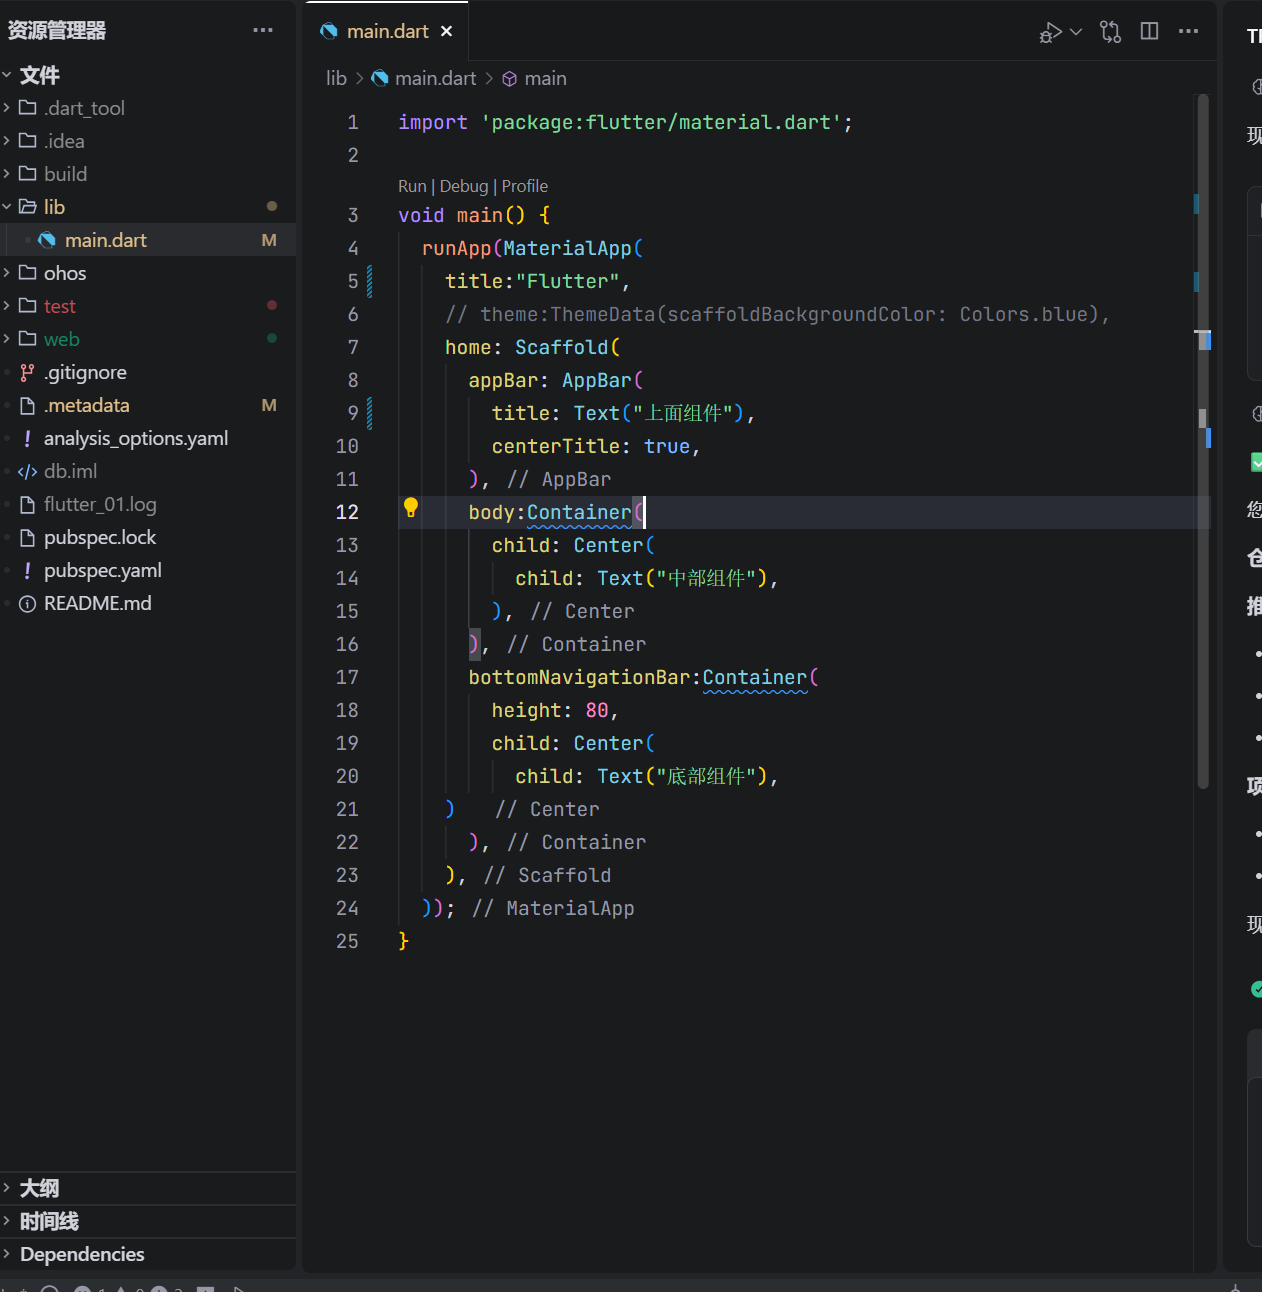Click the folder icon of the ohos folder
The width and height of the screenshot is (1262, 1292).
pyautogui.click(x=27, y=272)
